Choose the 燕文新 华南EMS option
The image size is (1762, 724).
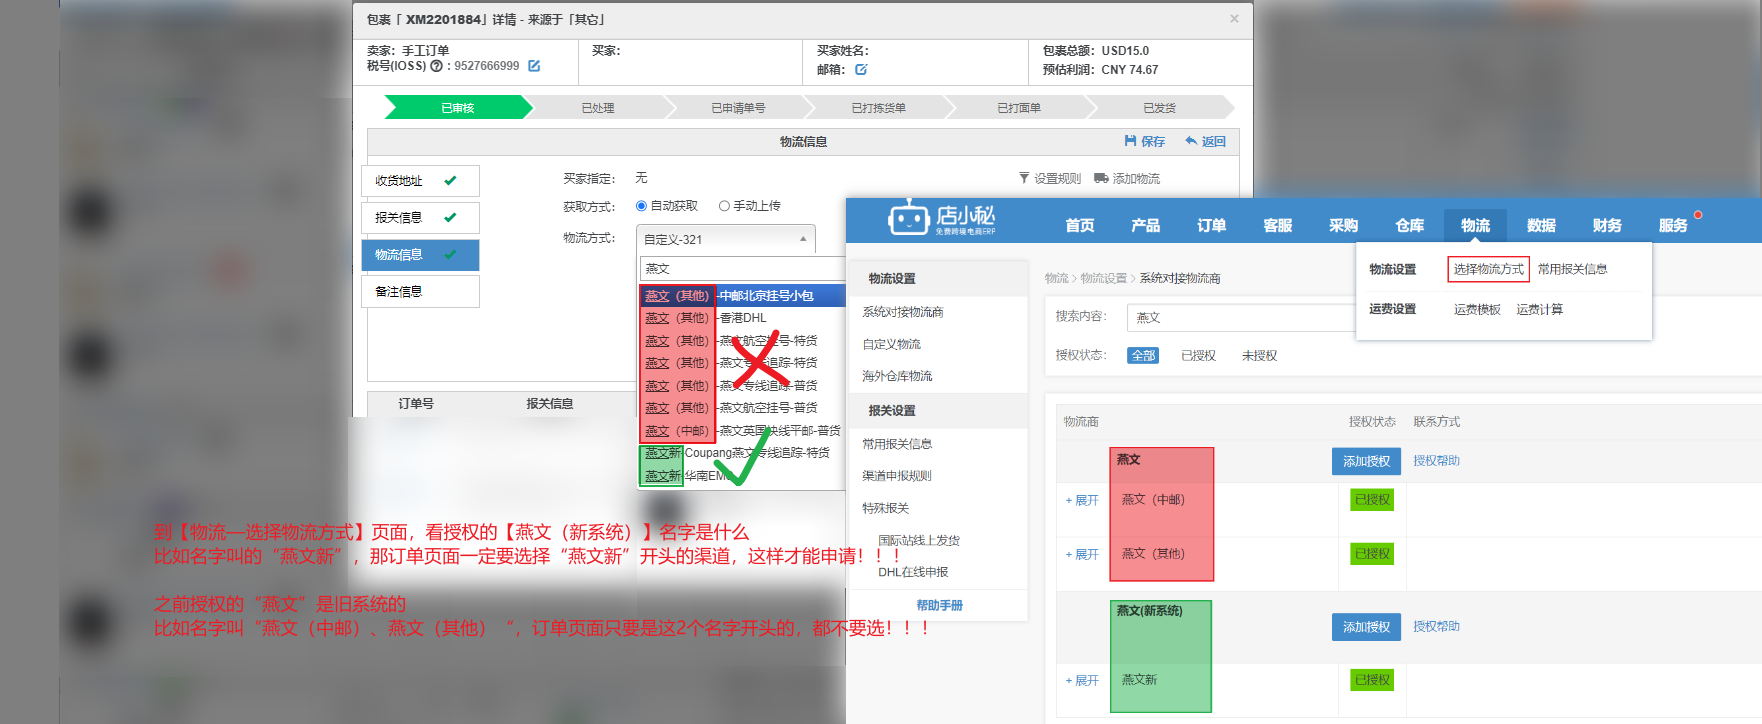742,476
